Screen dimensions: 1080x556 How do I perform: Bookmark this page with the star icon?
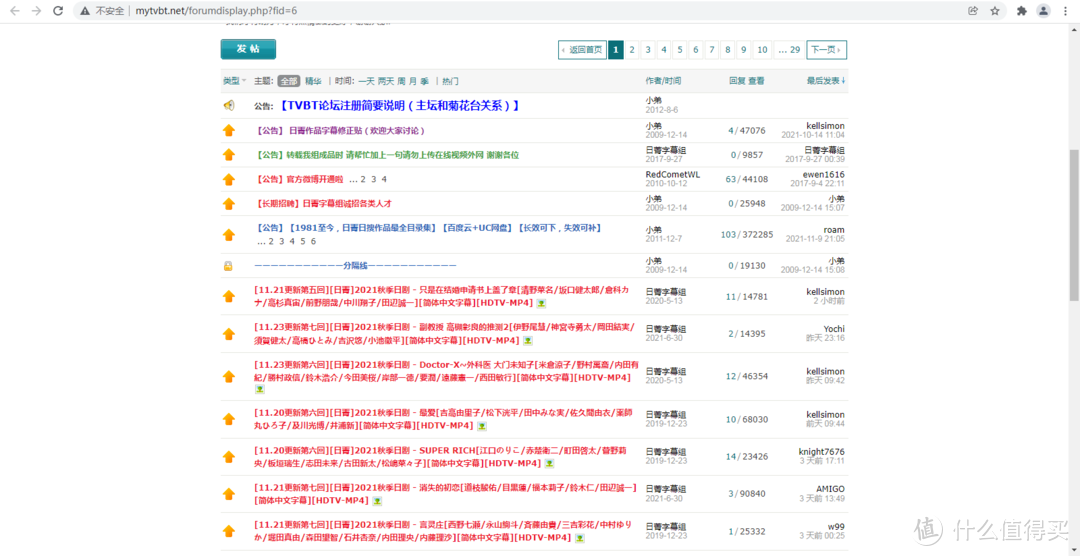(x=995, y=11)
